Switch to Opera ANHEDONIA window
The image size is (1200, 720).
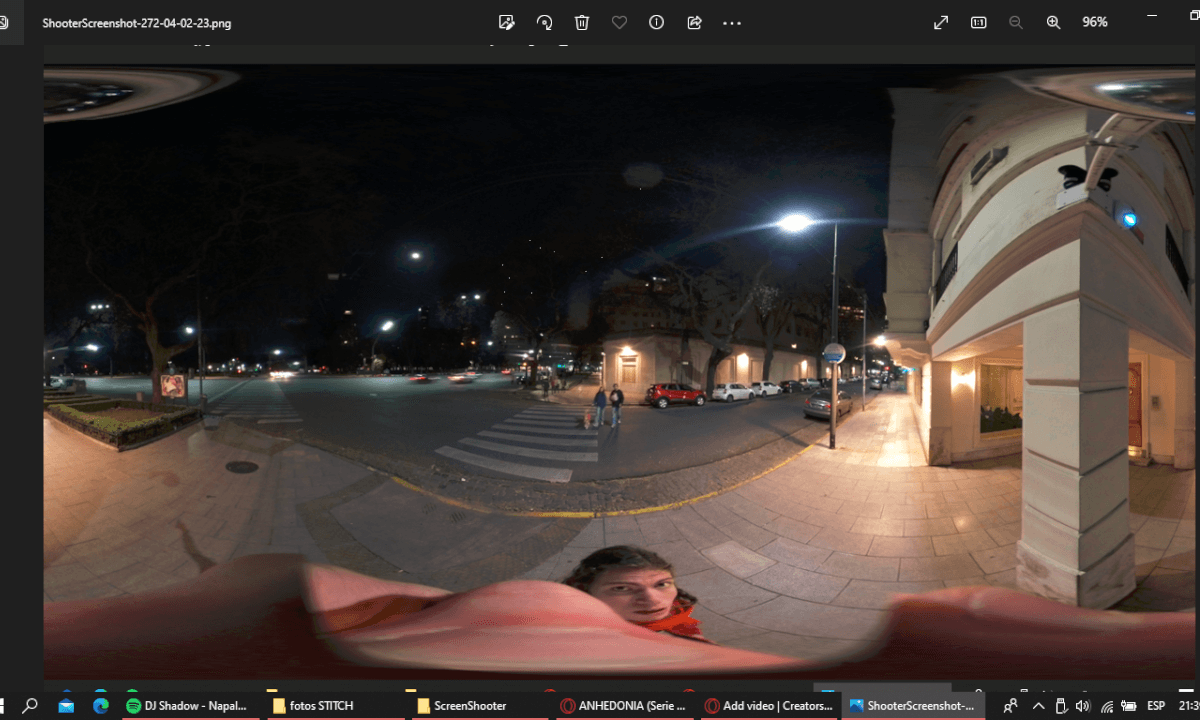point(623,706)
